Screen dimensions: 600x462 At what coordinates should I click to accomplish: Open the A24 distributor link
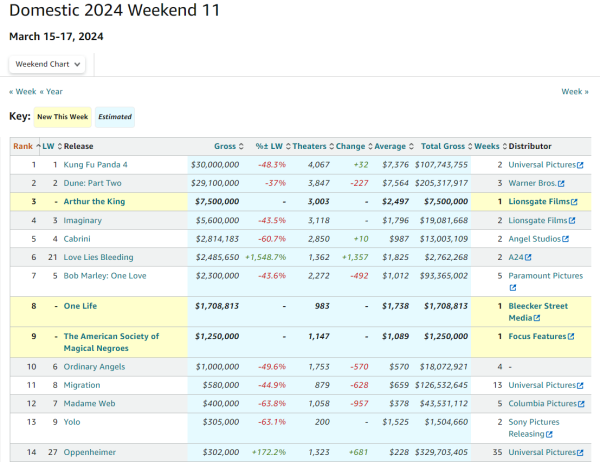[516, 257]
